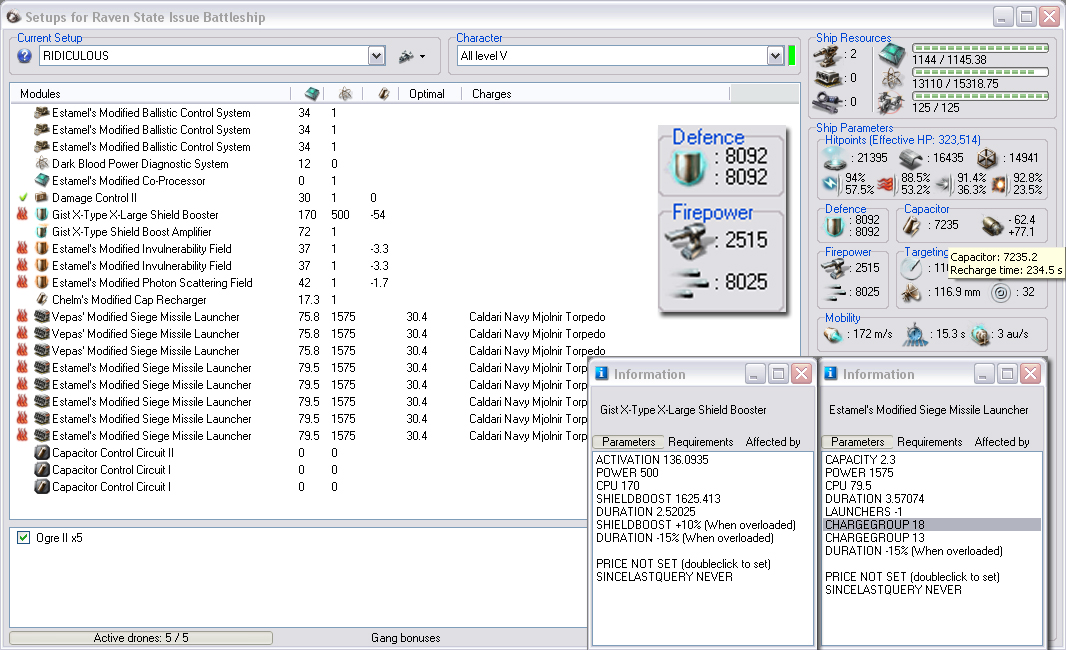Toggle the Damage Control II green checkmark state
The width and height of the screenshot is (1066, 650).
(x=23, y=198)
